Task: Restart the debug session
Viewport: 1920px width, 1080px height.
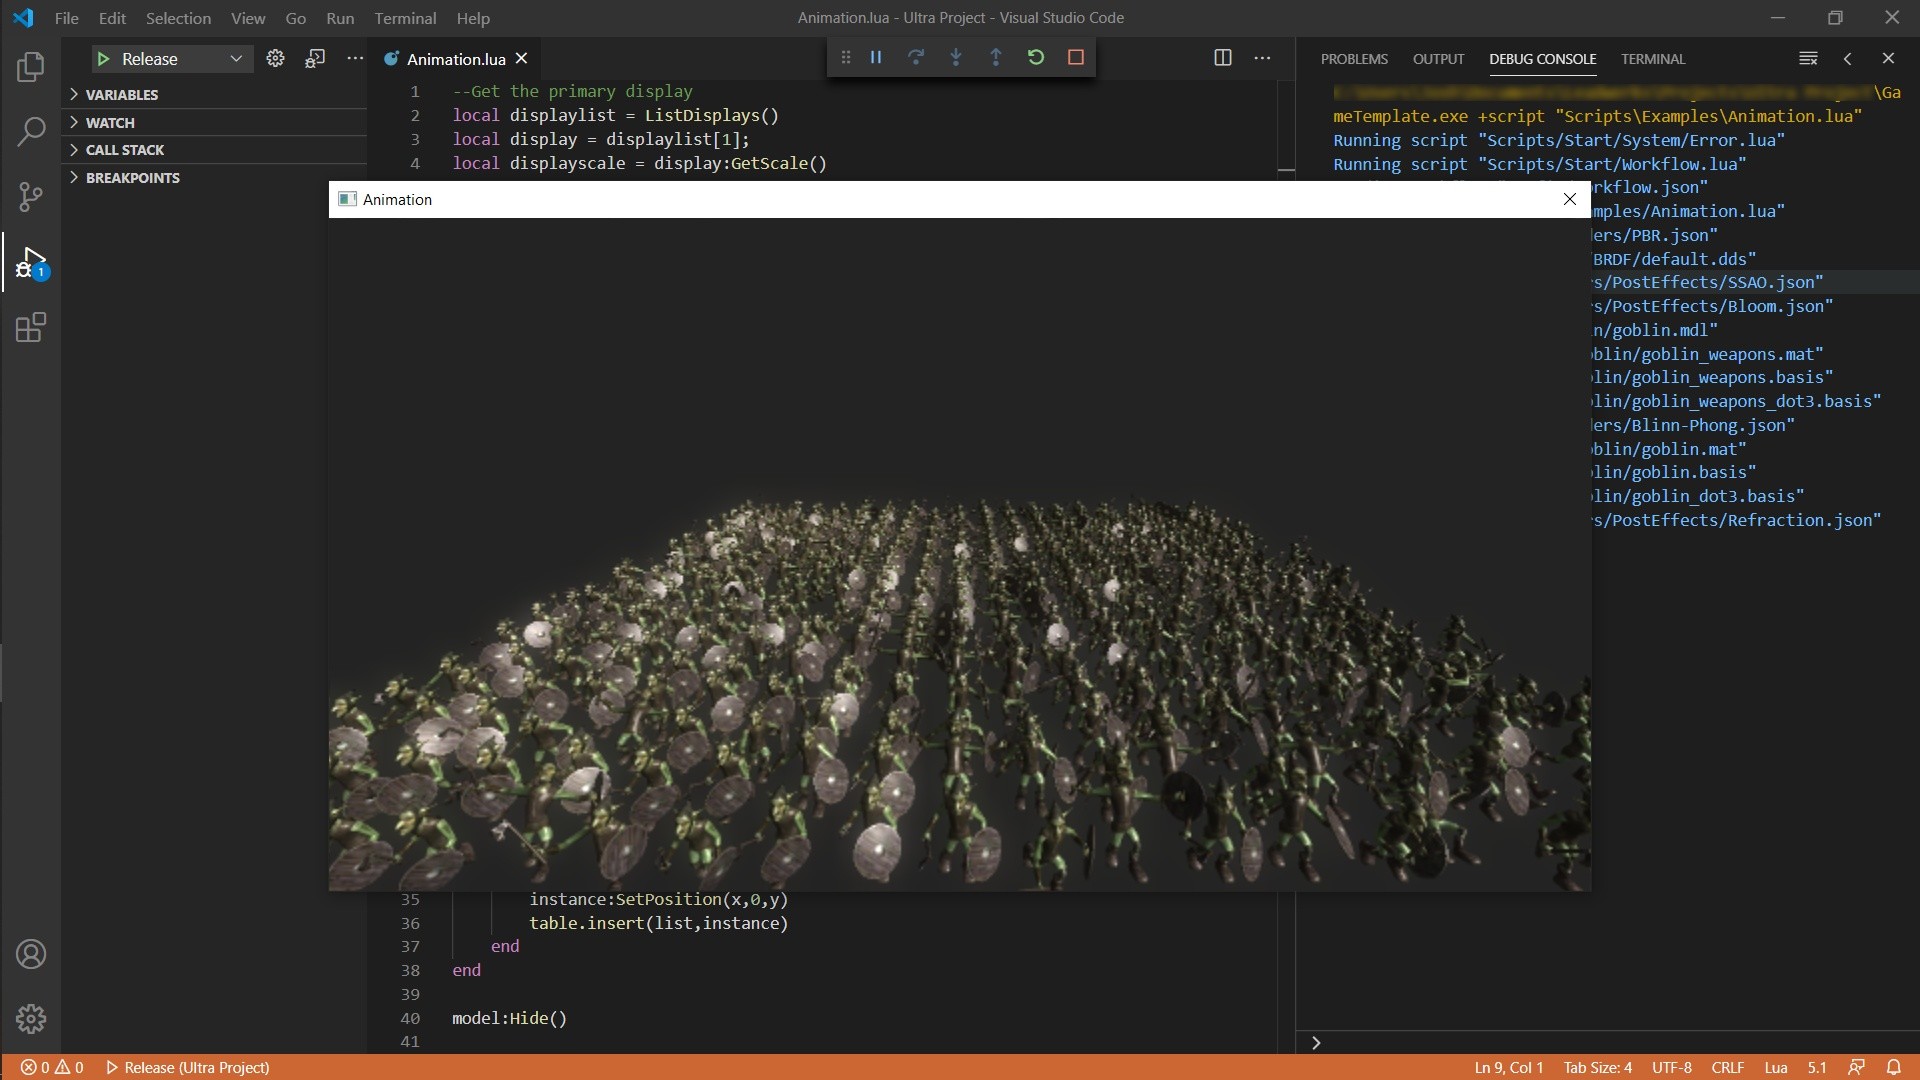Action: (x=1036, y=57)
